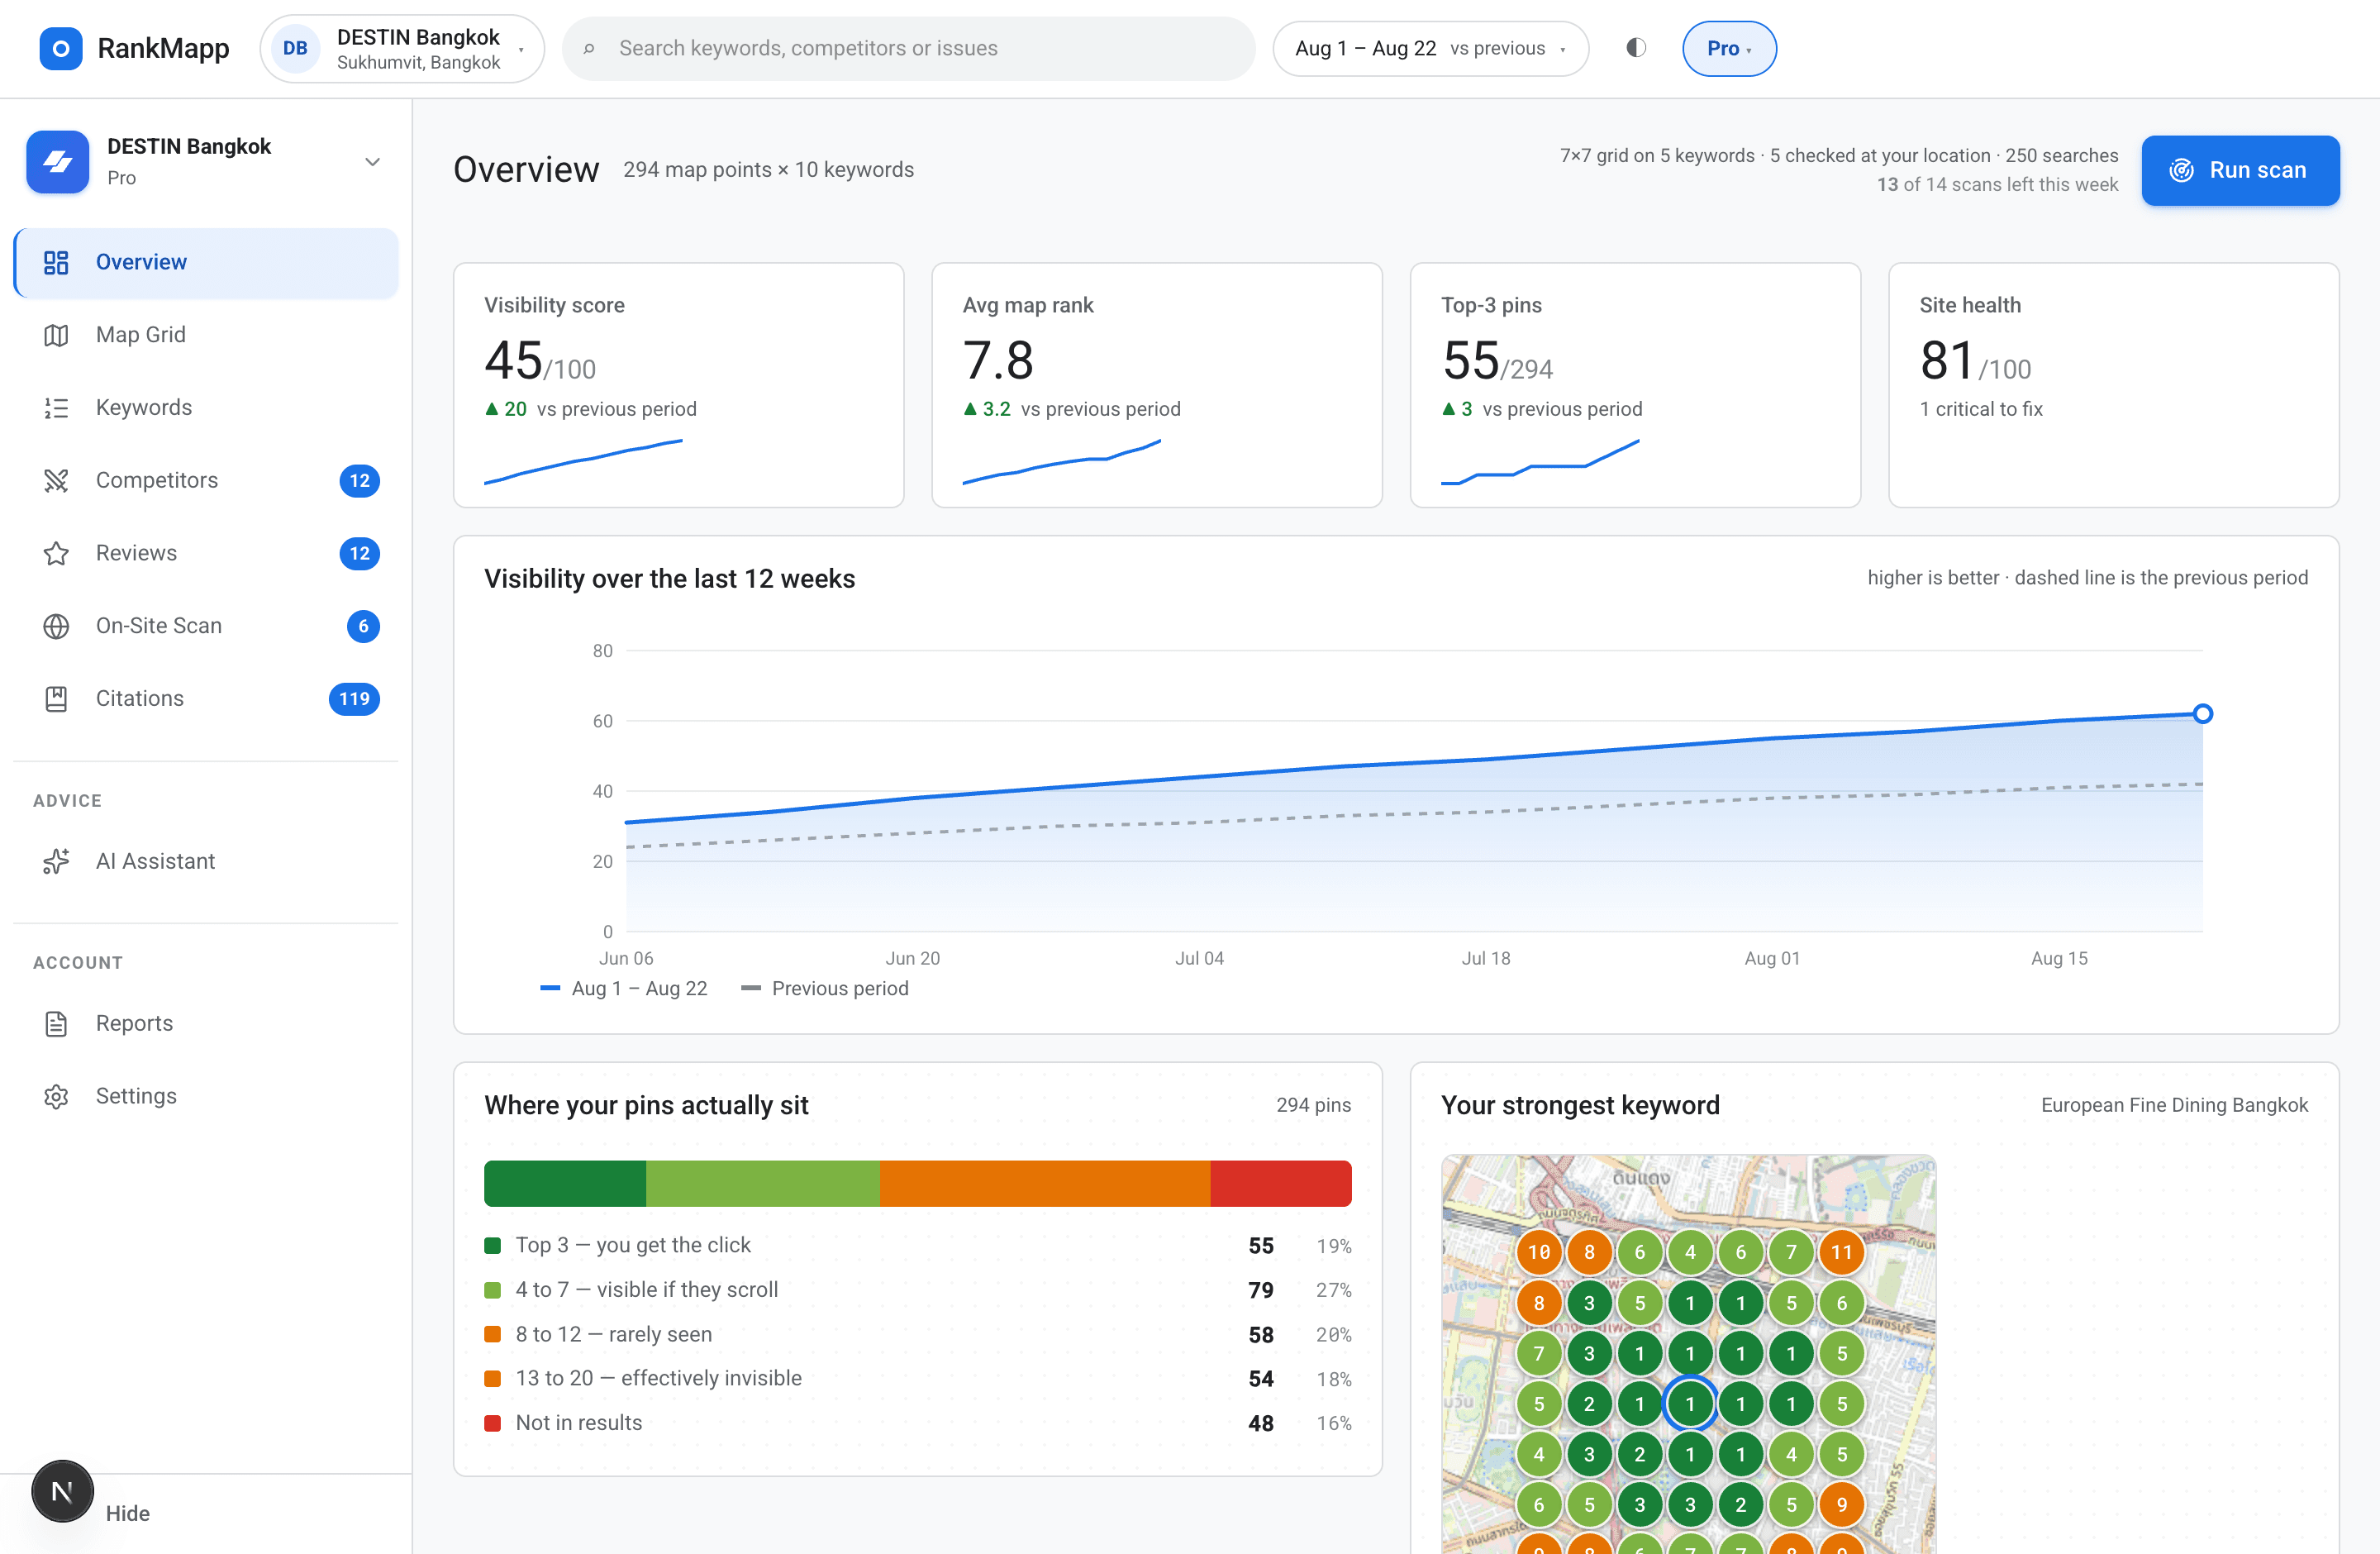Expand the DESTIN Bangkok sidebar workspace chevron
Screen dimensions: 2380x1554
[x=372, y=162]
